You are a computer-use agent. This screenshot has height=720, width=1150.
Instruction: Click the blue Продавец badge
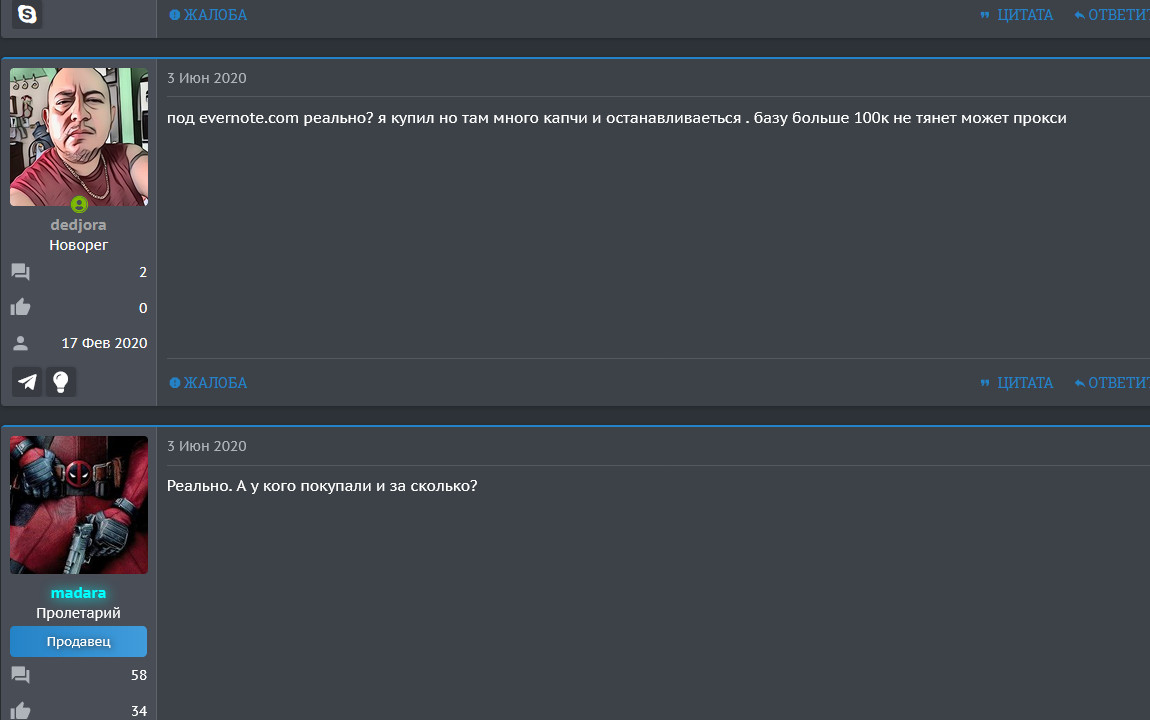pos(78,641)
